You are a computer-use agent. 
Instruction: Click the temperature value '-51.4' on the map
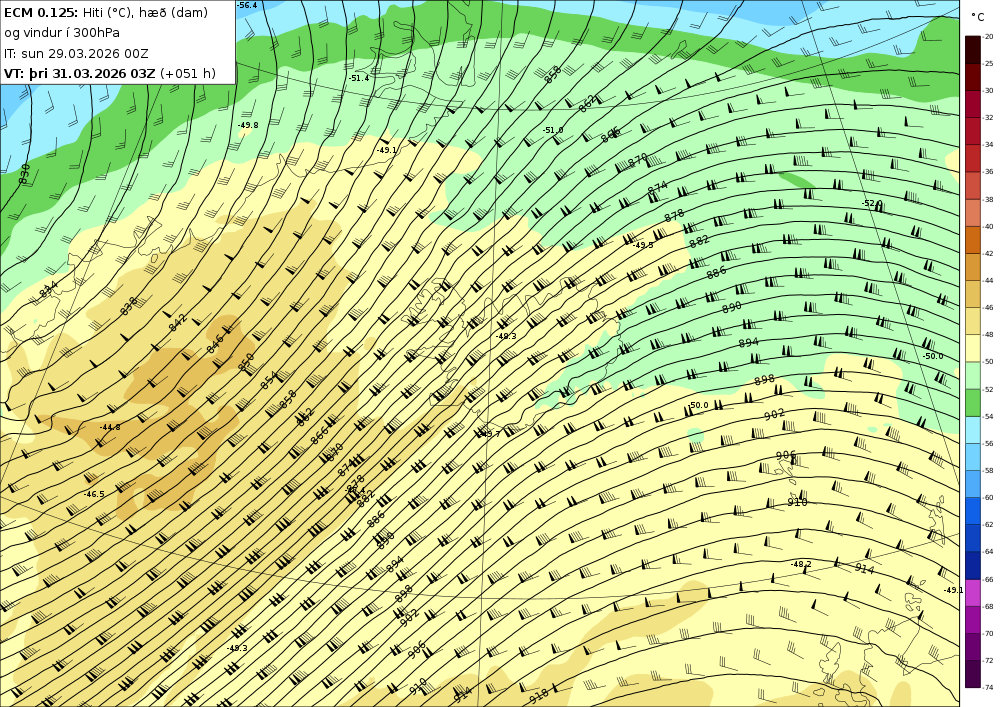359,78
